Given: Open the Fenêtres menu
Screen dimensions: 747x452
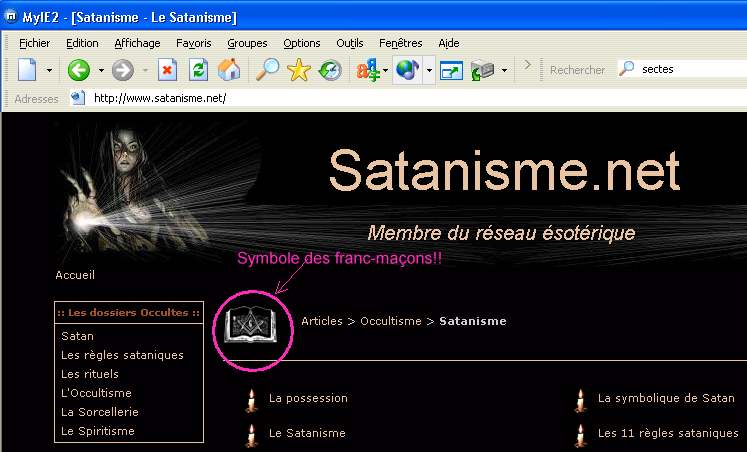Looking at the screenshot, I should [x=401, y=43].
